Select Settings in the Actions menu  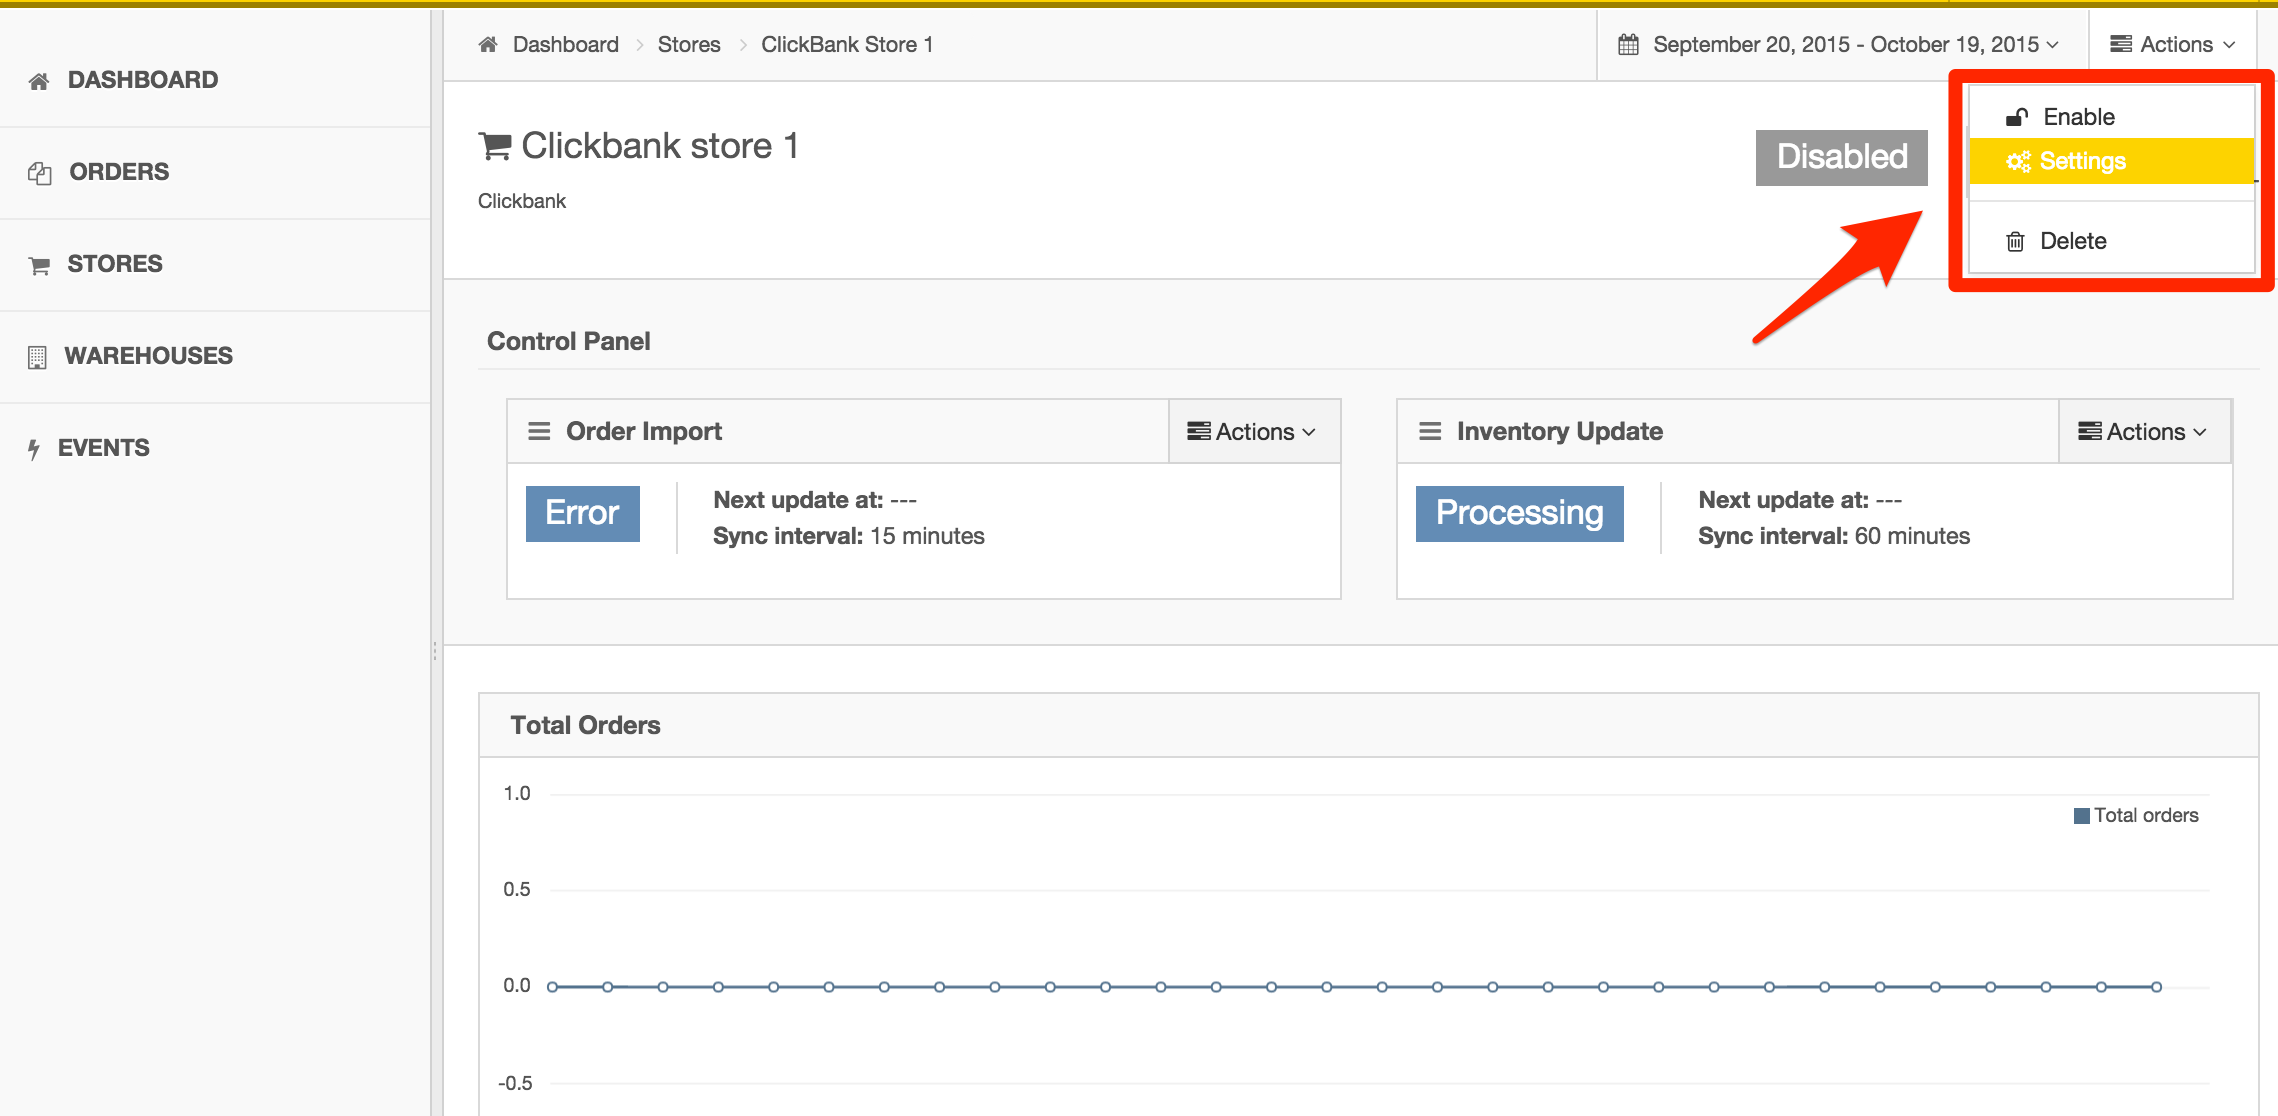tap(2111, 161)
